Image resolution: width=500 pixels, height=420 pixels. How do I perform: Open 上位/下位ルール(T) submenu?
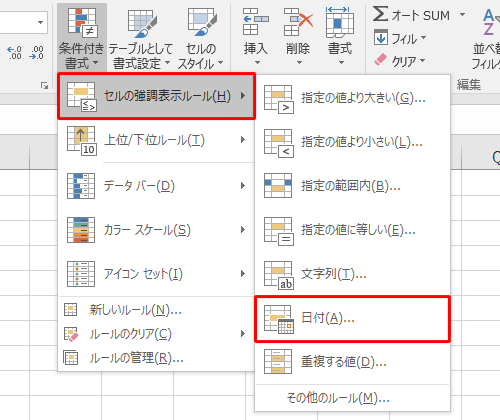pos(156,140)
